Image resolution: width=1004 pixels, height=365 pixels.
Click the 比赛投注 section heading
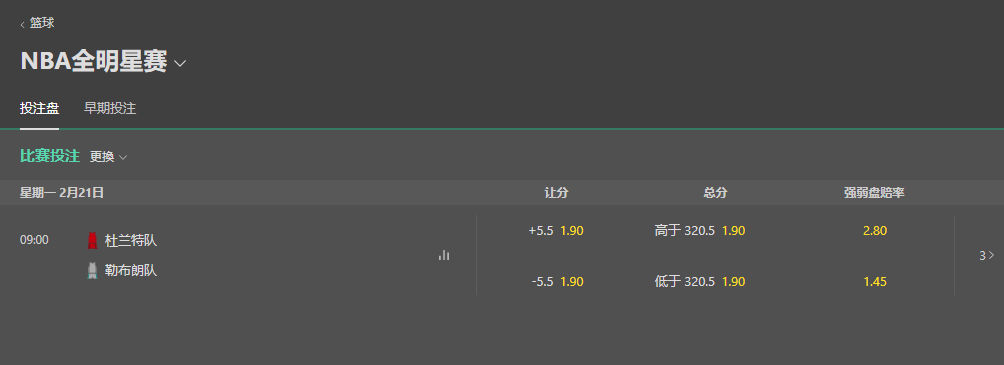(x=50, y=156)
